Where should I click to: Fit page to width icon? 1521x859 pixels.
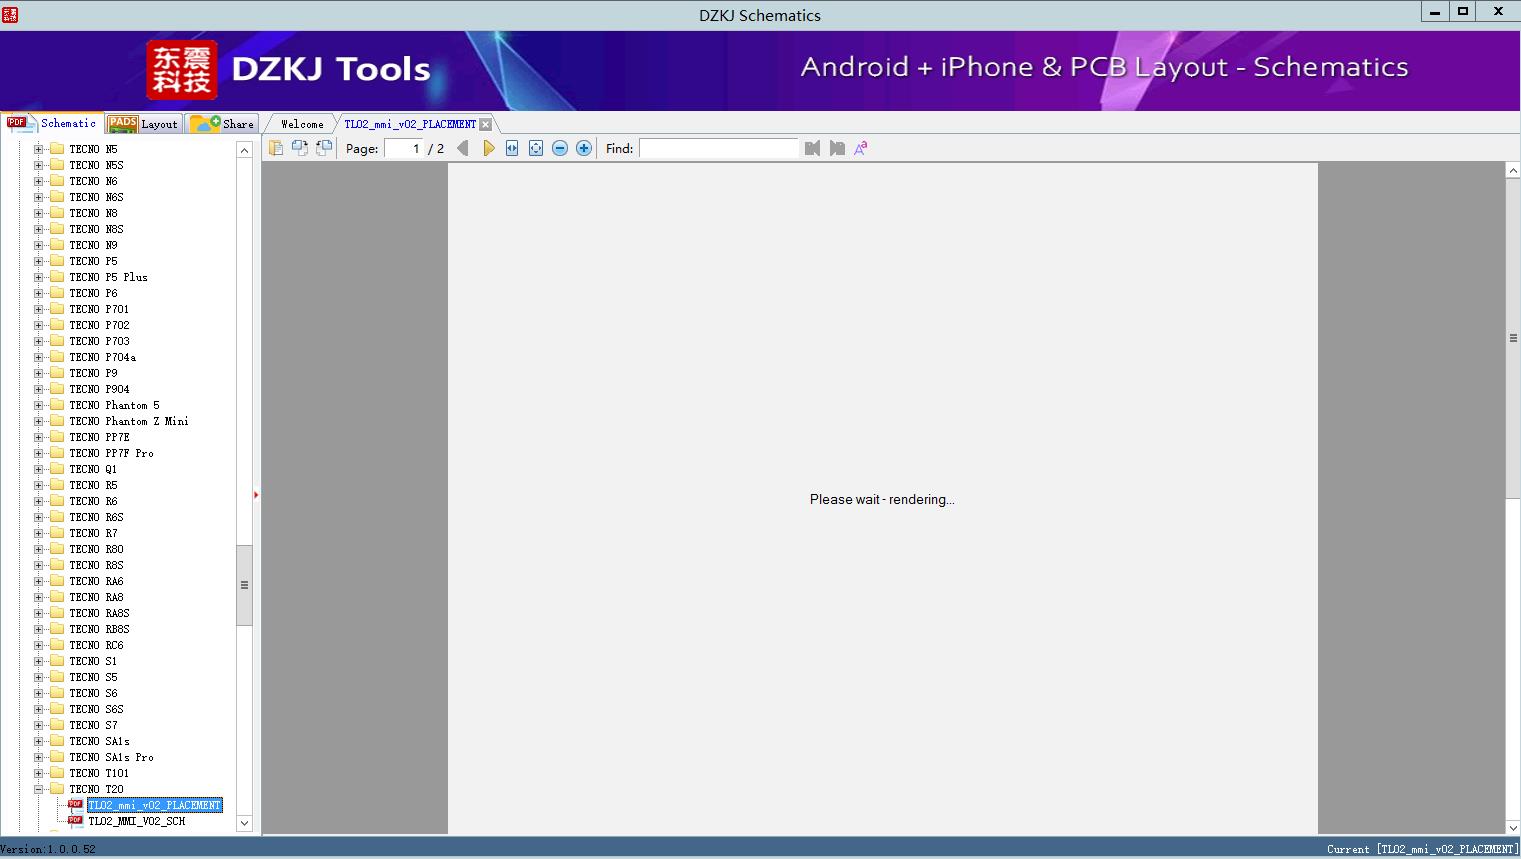tap(512, 148)
